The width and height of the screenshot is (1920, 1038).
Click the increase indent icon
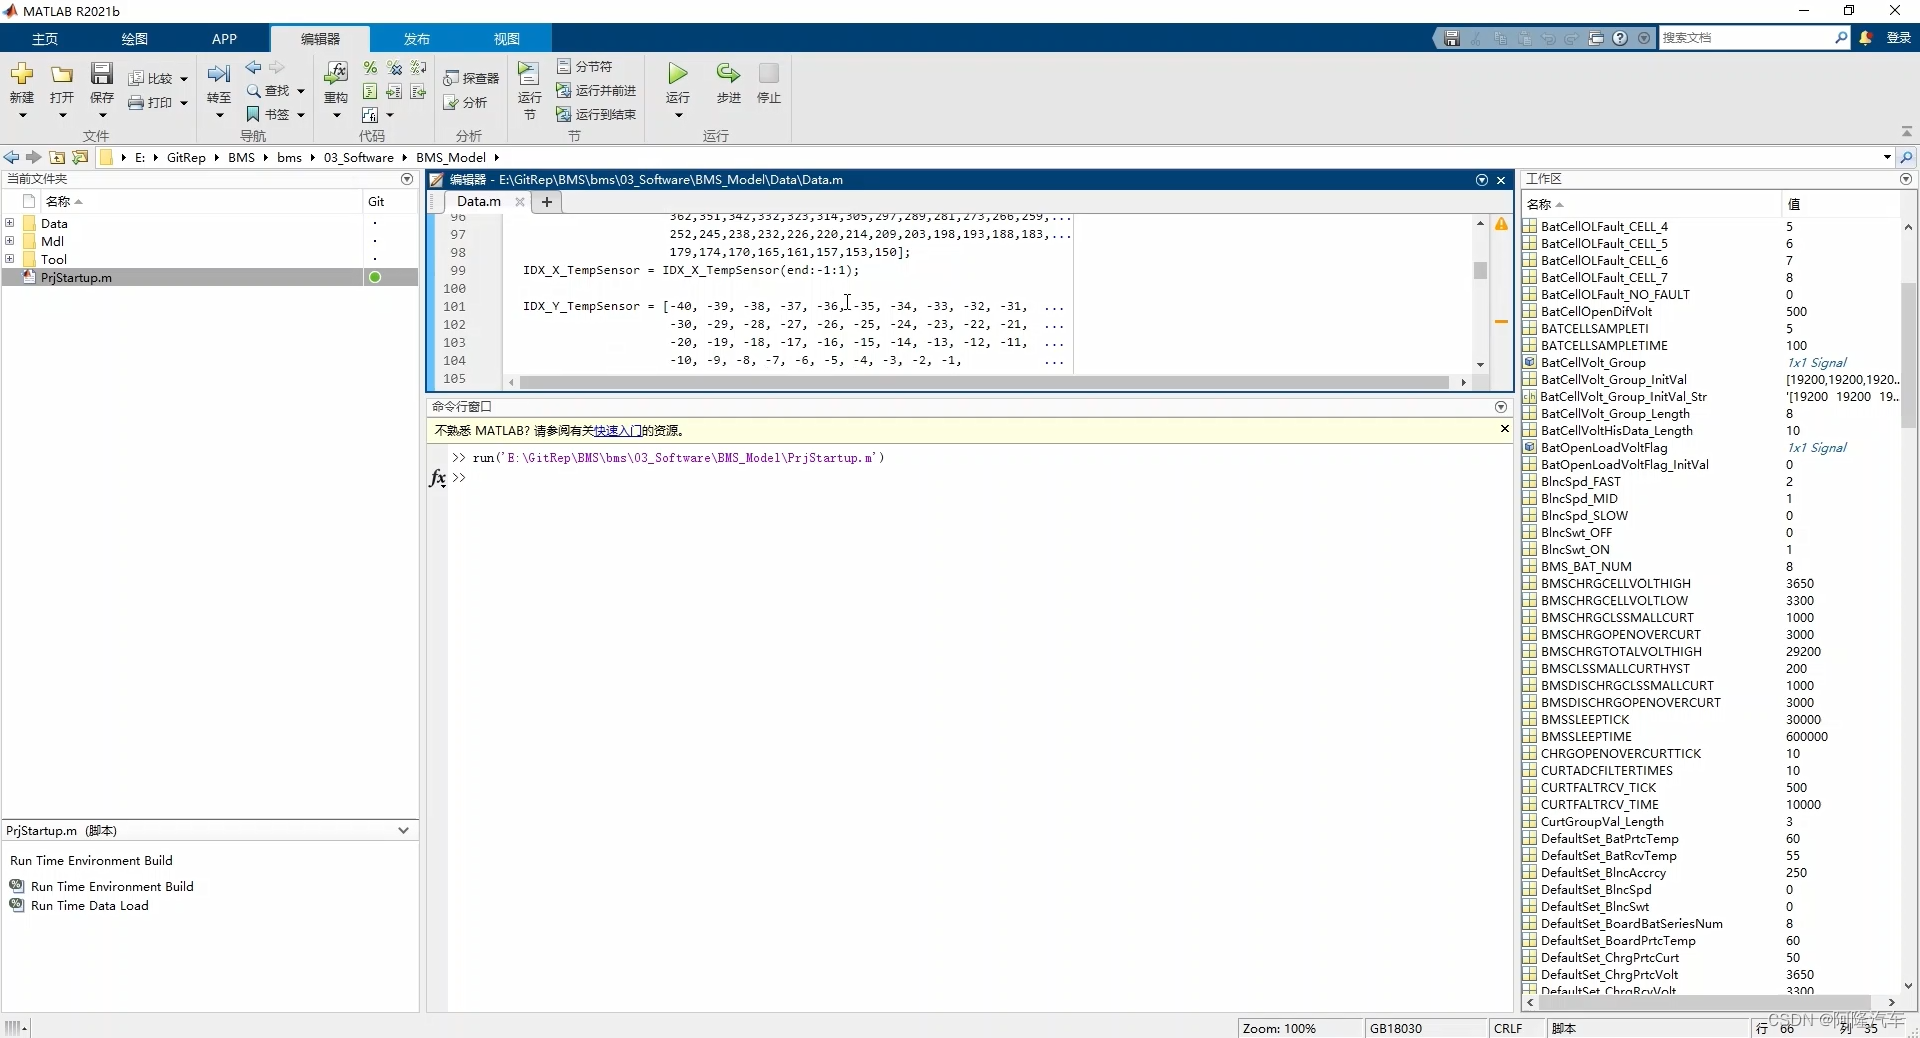394,91
